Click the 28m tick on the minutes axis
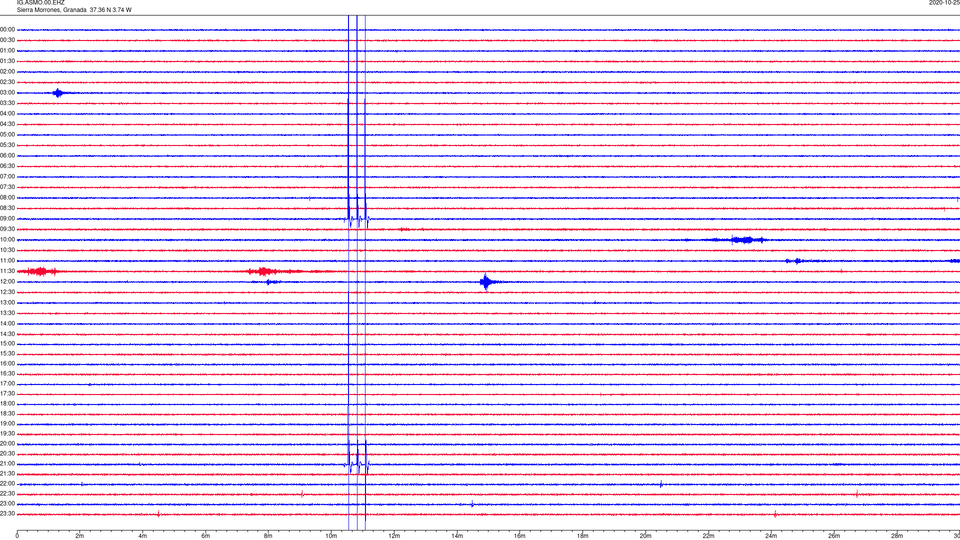 click(x=897, y=536)
